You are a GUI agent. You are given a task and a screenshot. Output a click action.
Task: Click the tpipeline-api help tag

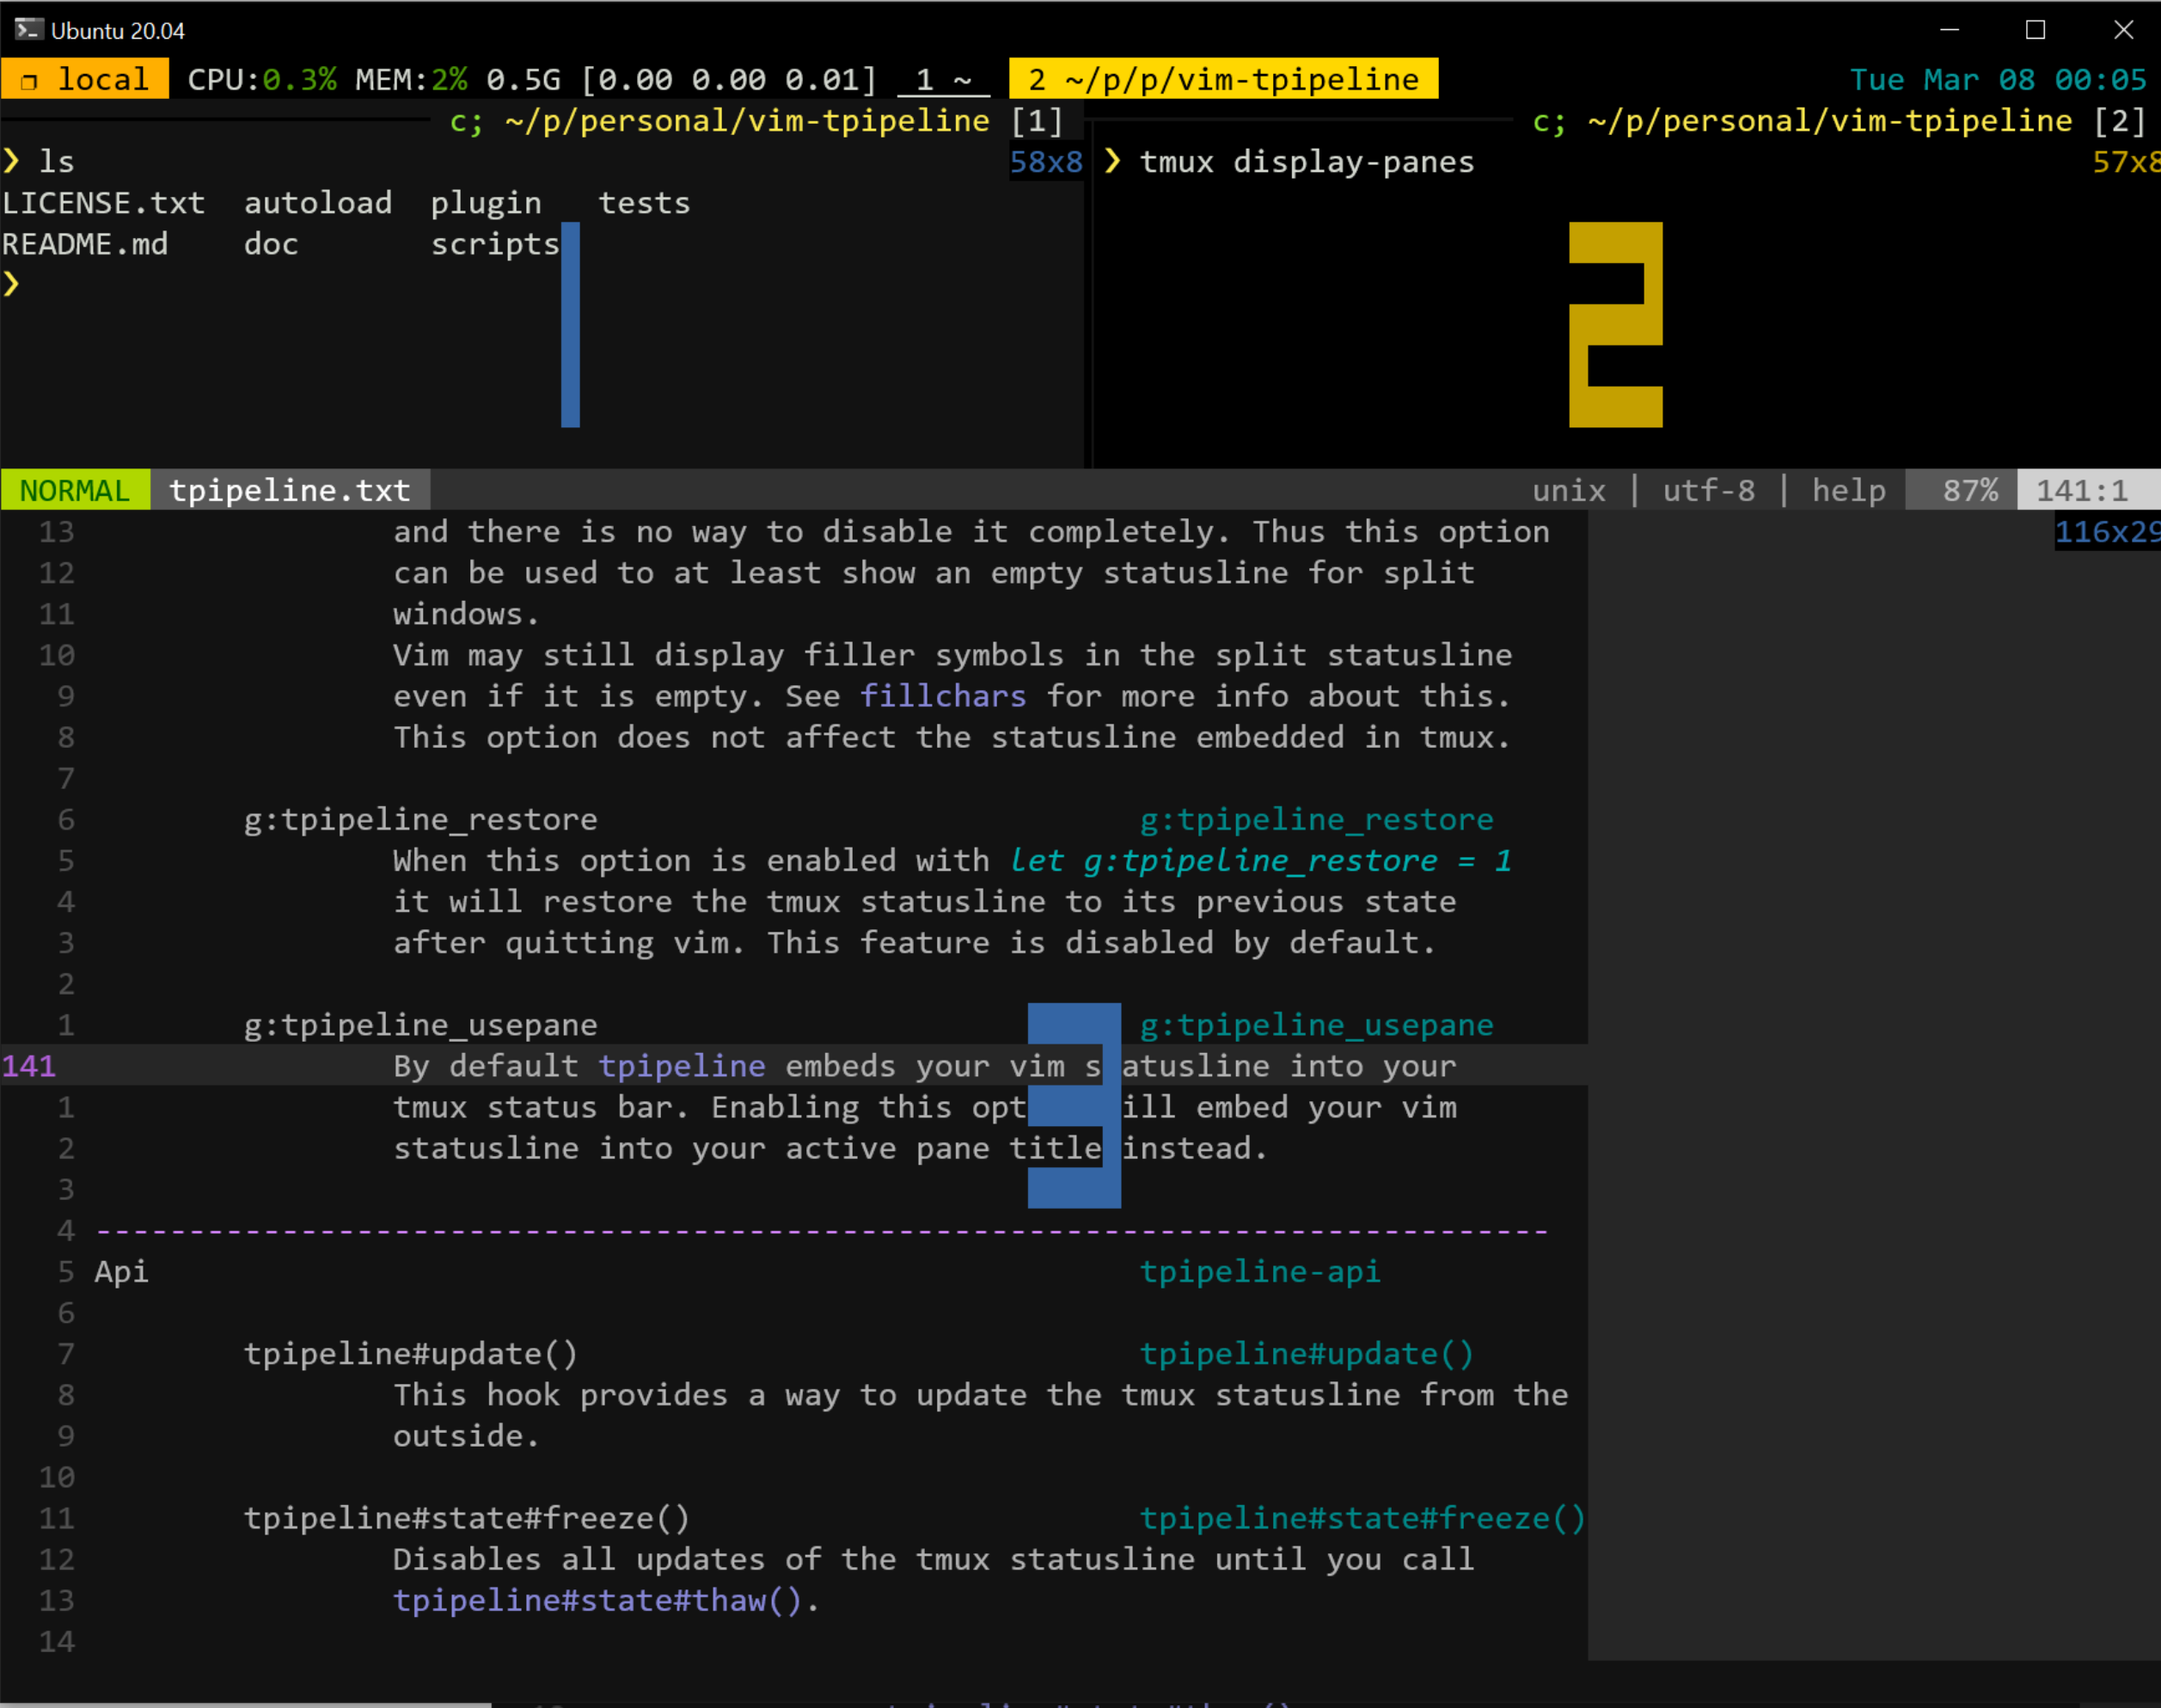click(1259, 1271)
